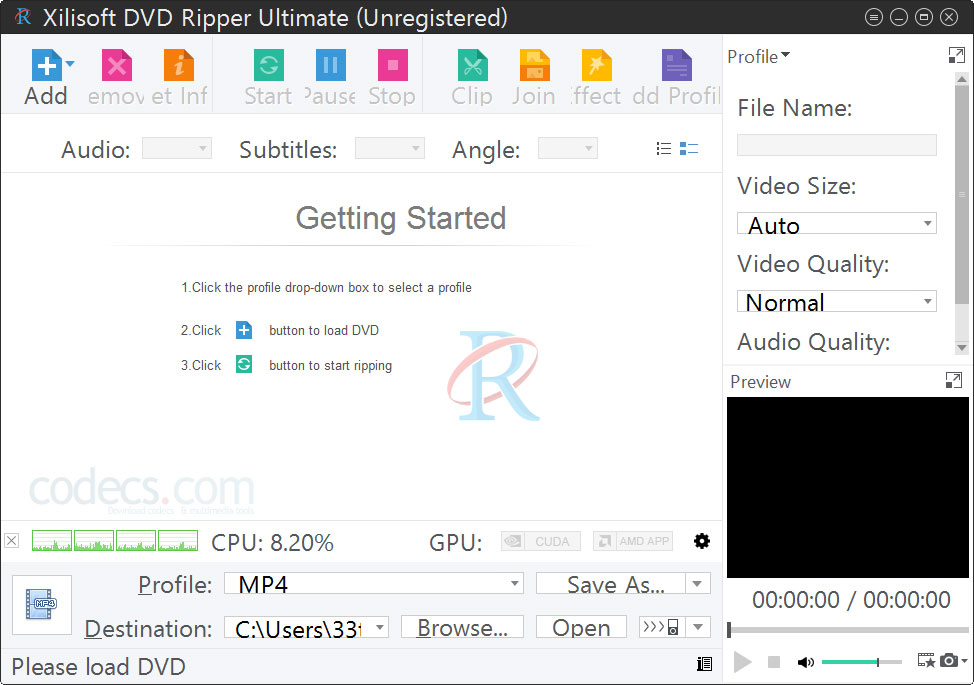
Task: Click the green Start ripping icon
Action: point(269,65)
